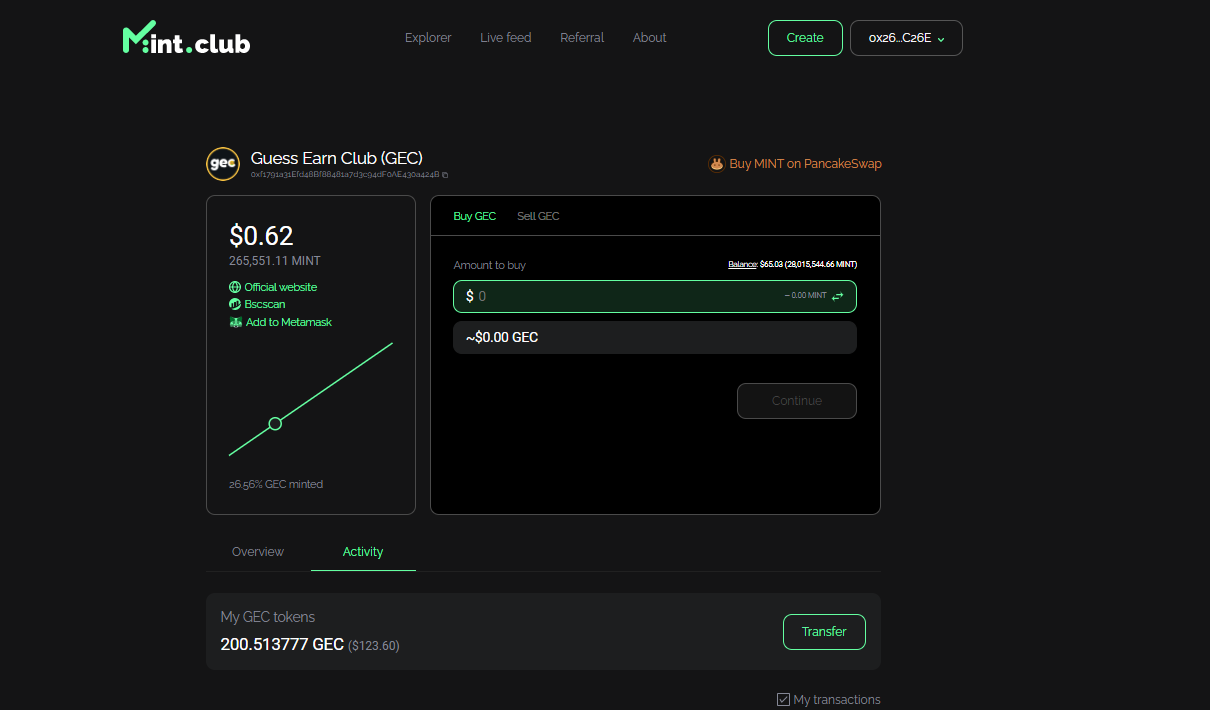Viewport: 1210px width, 710px height.
Task: Toggle the My transactions checkbox
Action: click(783, 699)
